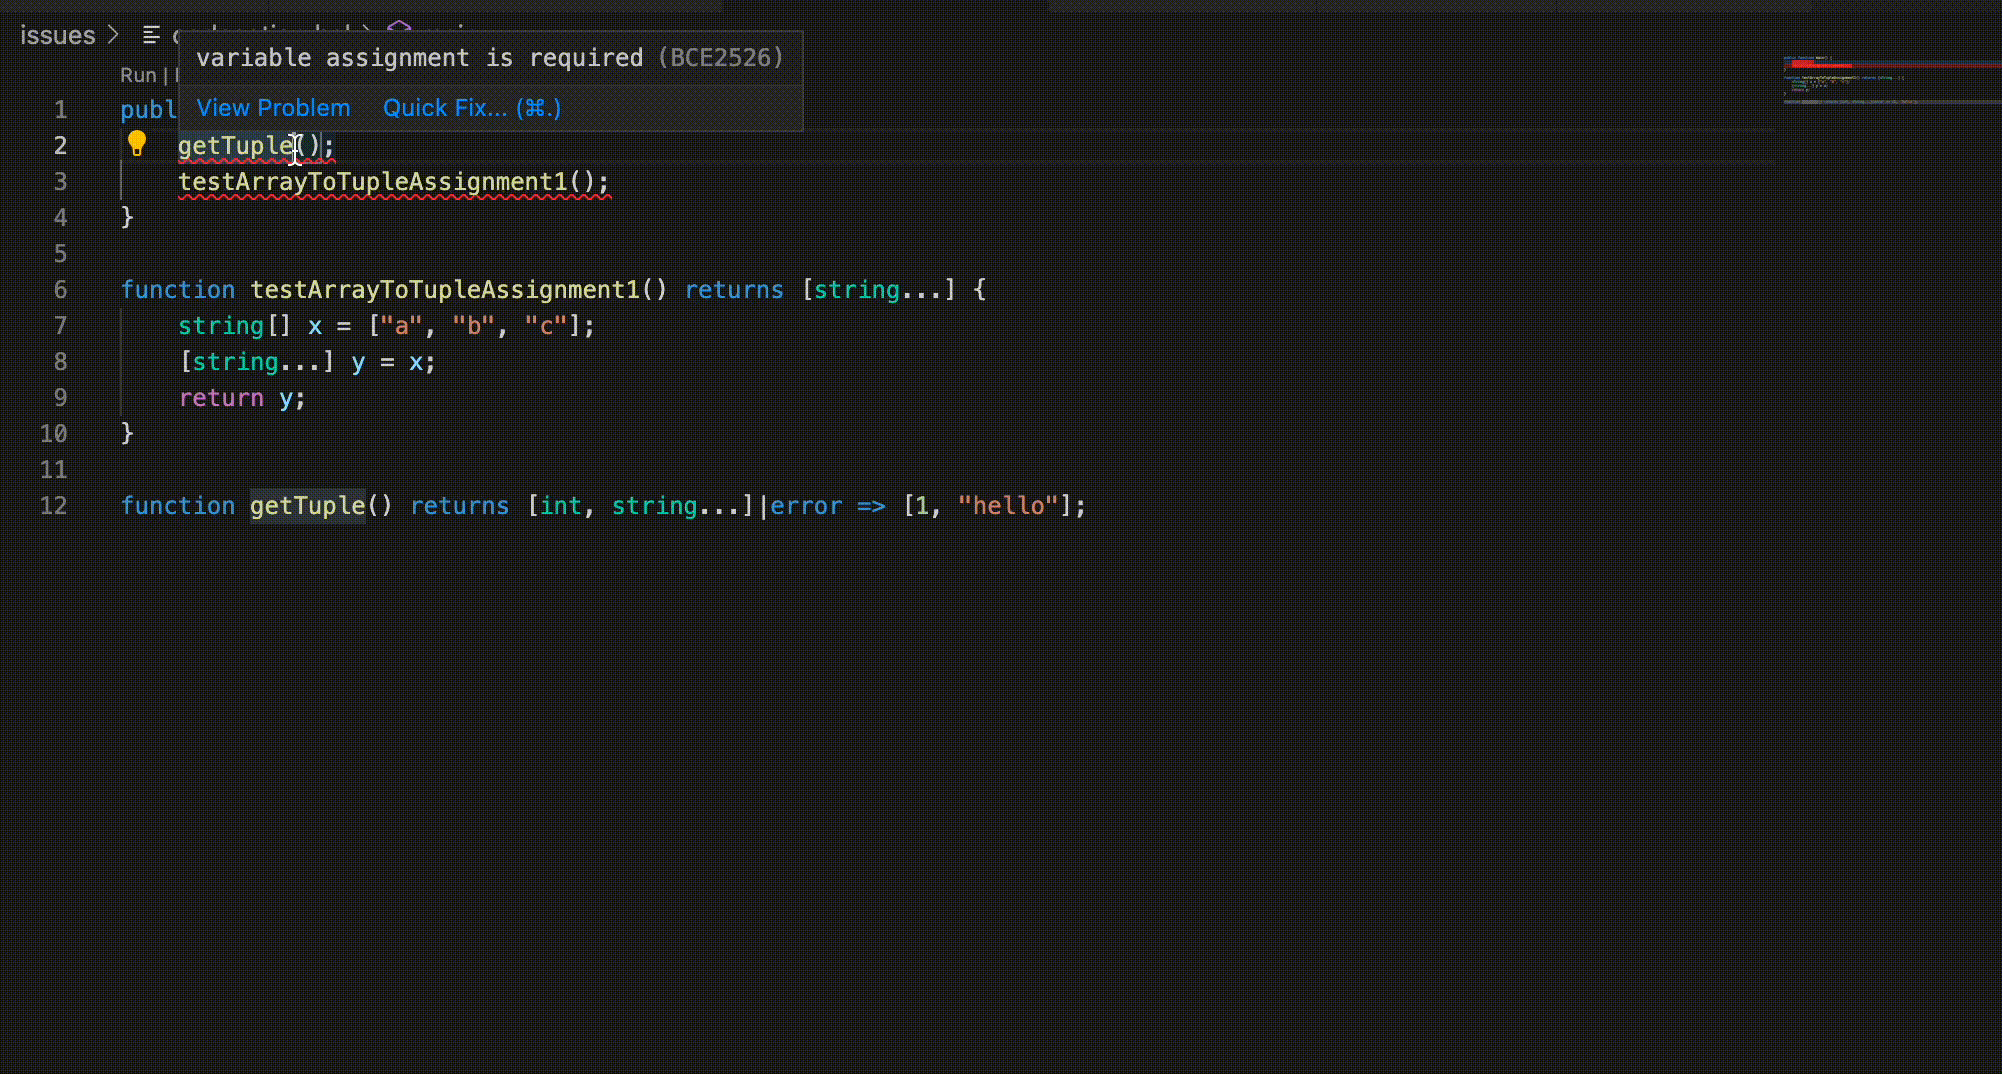
Task: Click the Quick Fix lightbulb on line 2
Action: (x=137, y=144)
